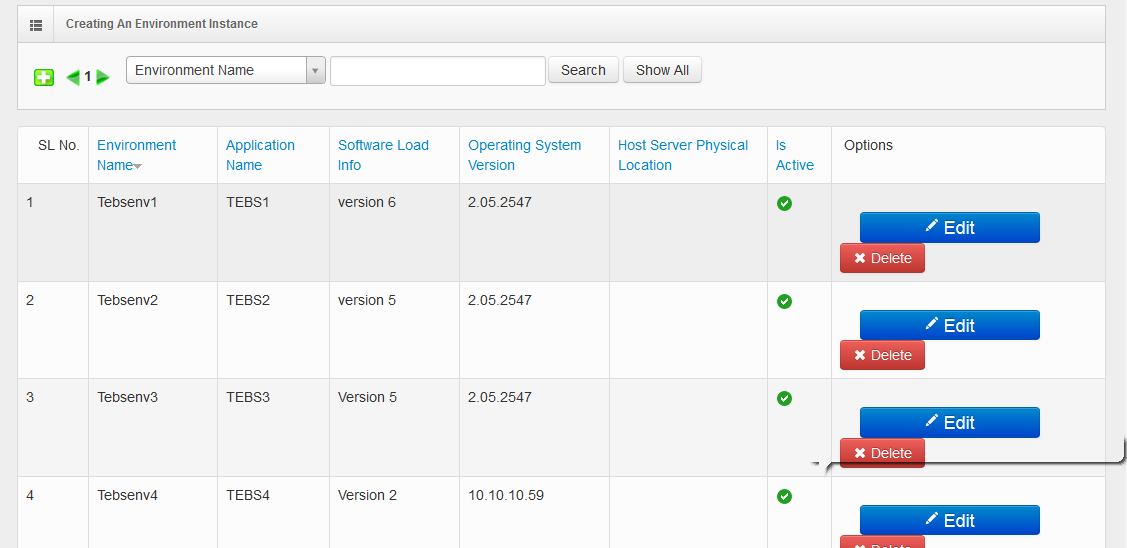Viewport: 1127px width, 548px height.
Task: Click the active status icon for Tebsenv2
Action: click(784, 301)
